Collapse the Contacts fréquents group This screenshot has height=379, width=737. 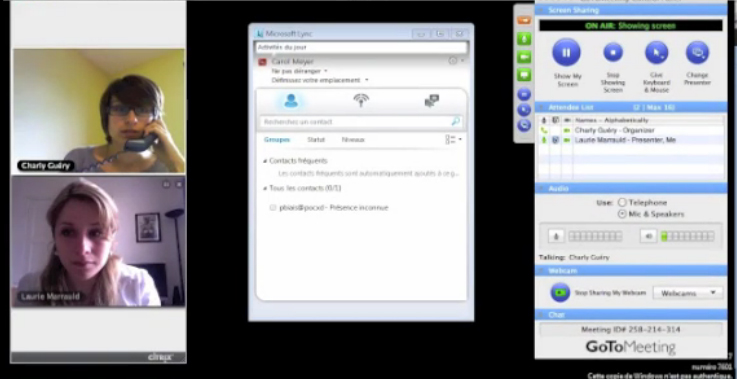pos(265,161)
